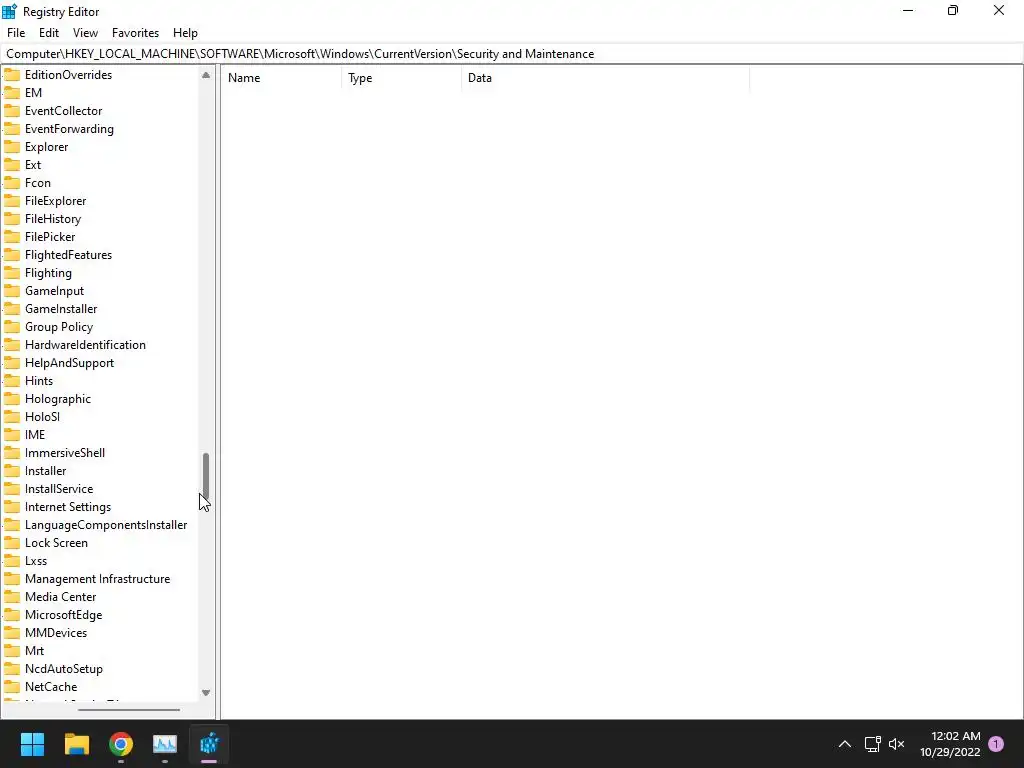
Task: Click the FileHistory folder icon
Action: [12, 219]
